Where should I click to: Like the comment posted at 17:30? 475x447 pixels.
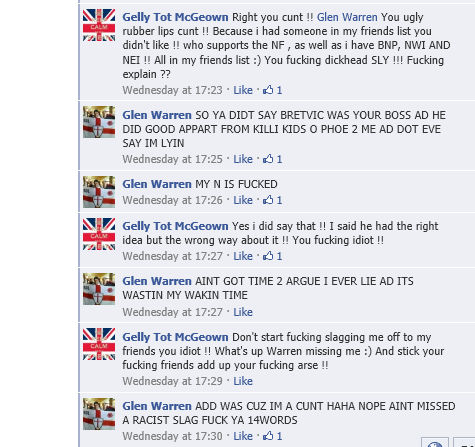pyautogui.click(x=243, y=436)
